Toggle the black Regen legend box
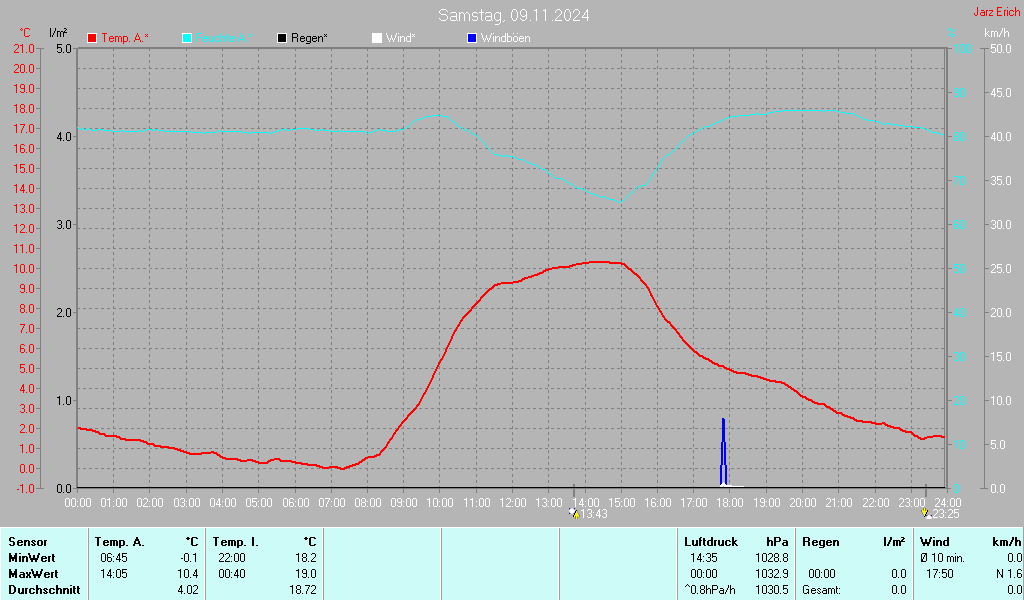This screenshot has height=600, width=1024. tap(282, 38)
